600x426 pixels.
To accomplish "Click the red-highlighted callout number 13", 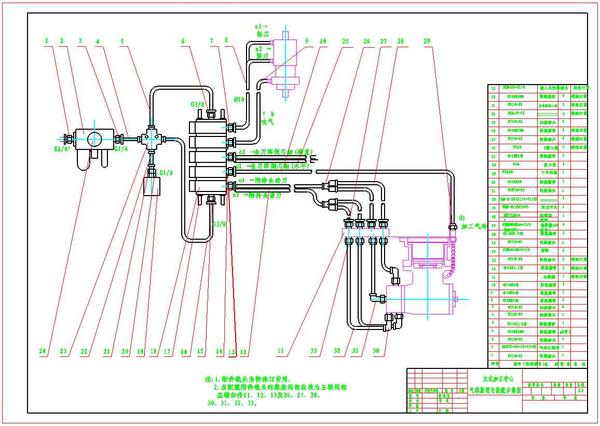I will pos(232,352).
